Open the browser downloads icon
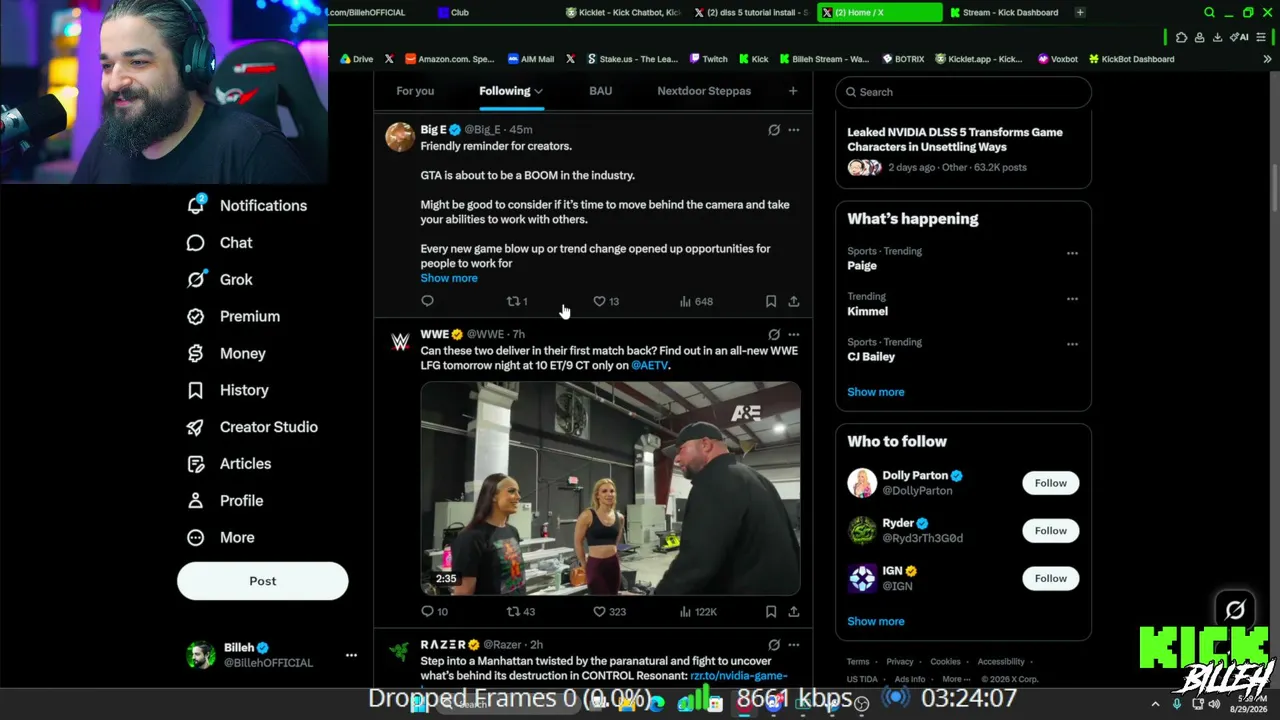 pyautogui.click(x=1217, y=38)
